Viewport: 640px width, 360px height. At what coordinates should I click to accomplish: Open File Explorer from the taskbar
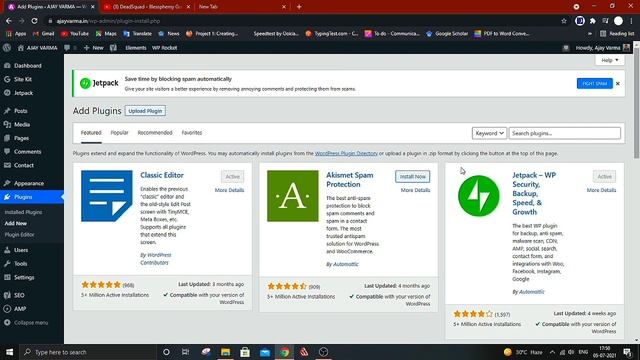225,352
